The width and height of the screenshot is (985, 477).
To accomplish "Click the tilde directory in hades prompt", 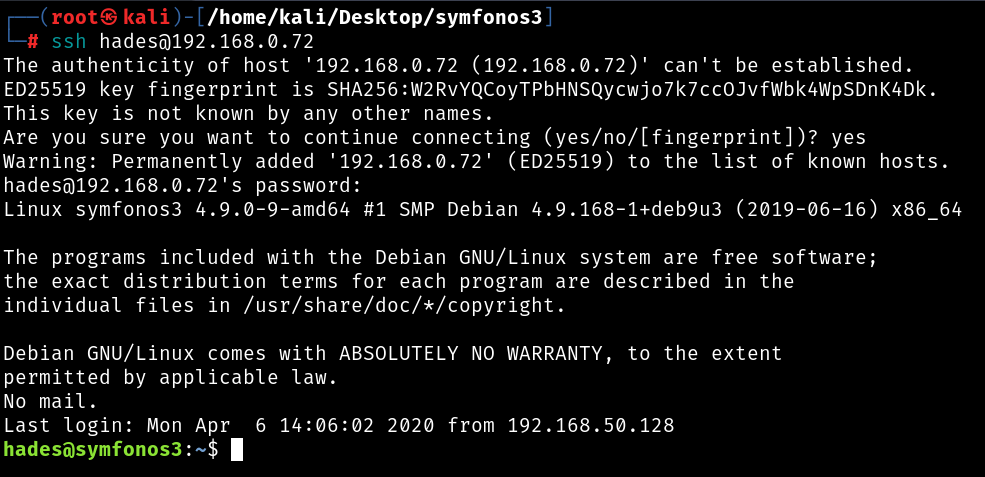I will [201, 449].
